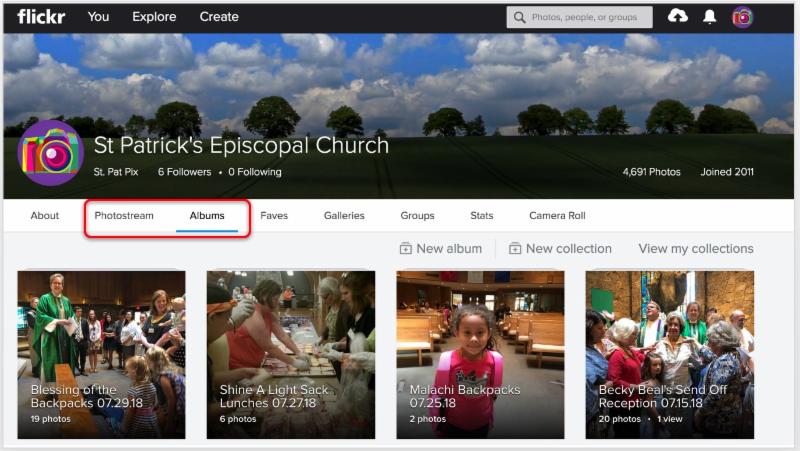Click the 20 photos label
The image size is (800, 451).
[619, 419]
